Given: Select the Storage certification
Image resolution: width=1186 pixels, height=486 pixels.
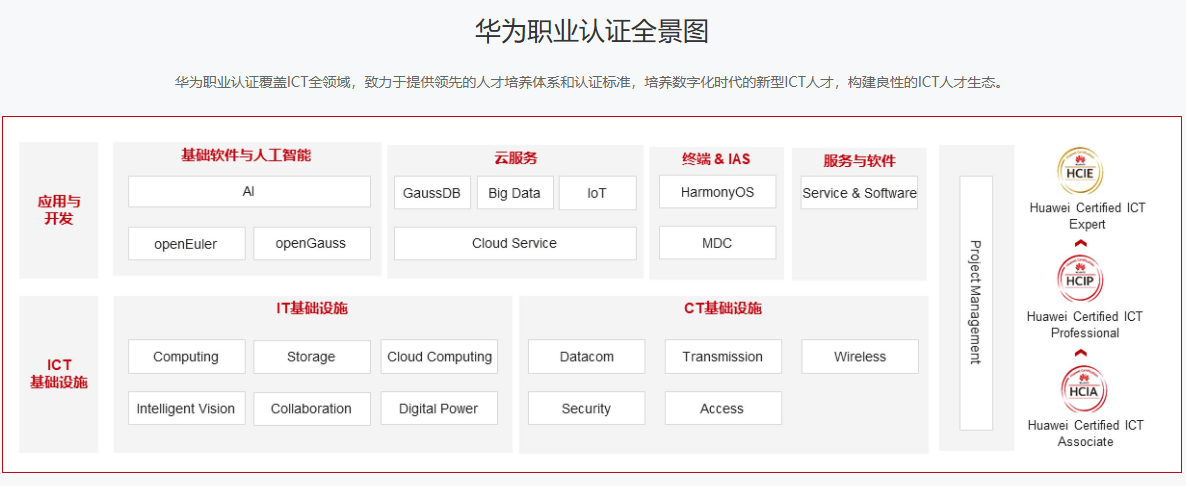Looking at the screenshot, I should click(312, 357).
